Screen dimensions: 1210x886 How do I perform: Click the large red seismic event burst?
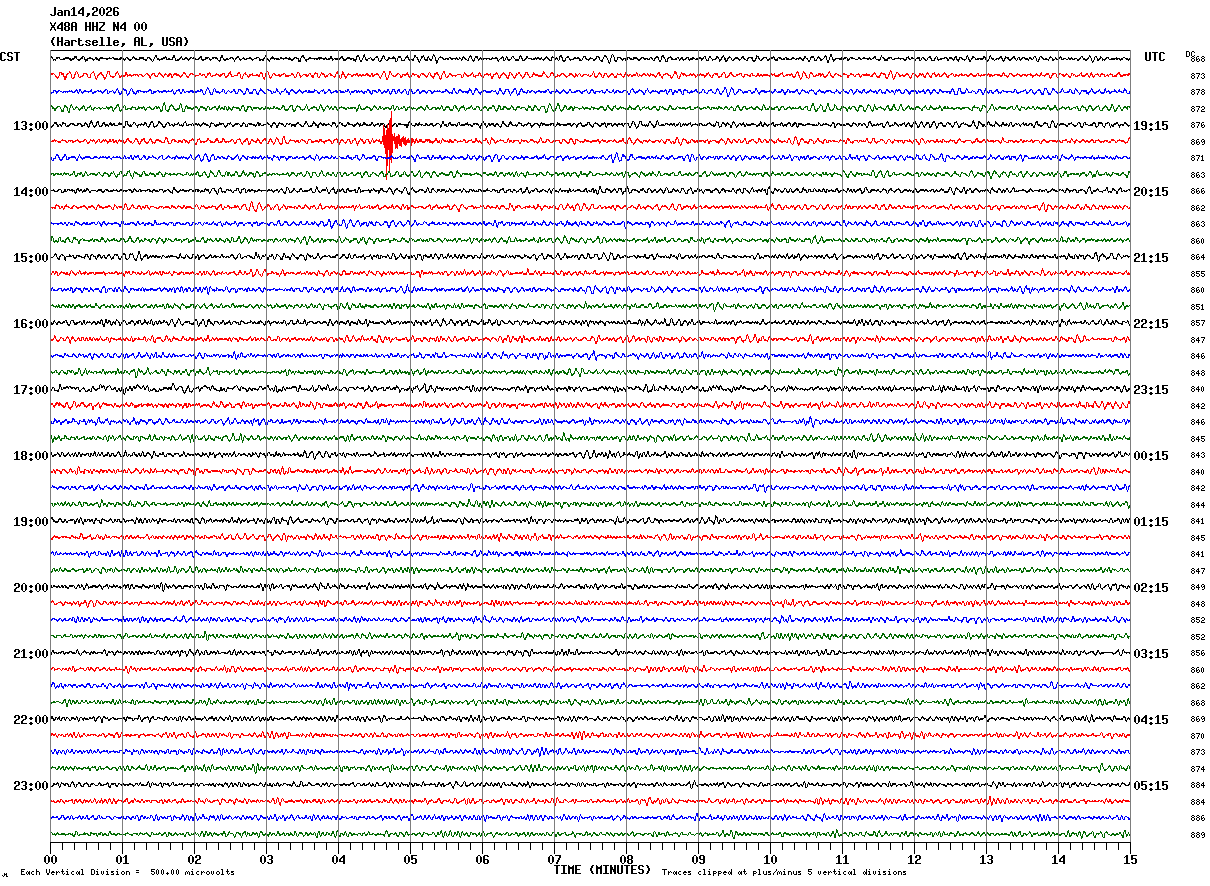point(389,141)
